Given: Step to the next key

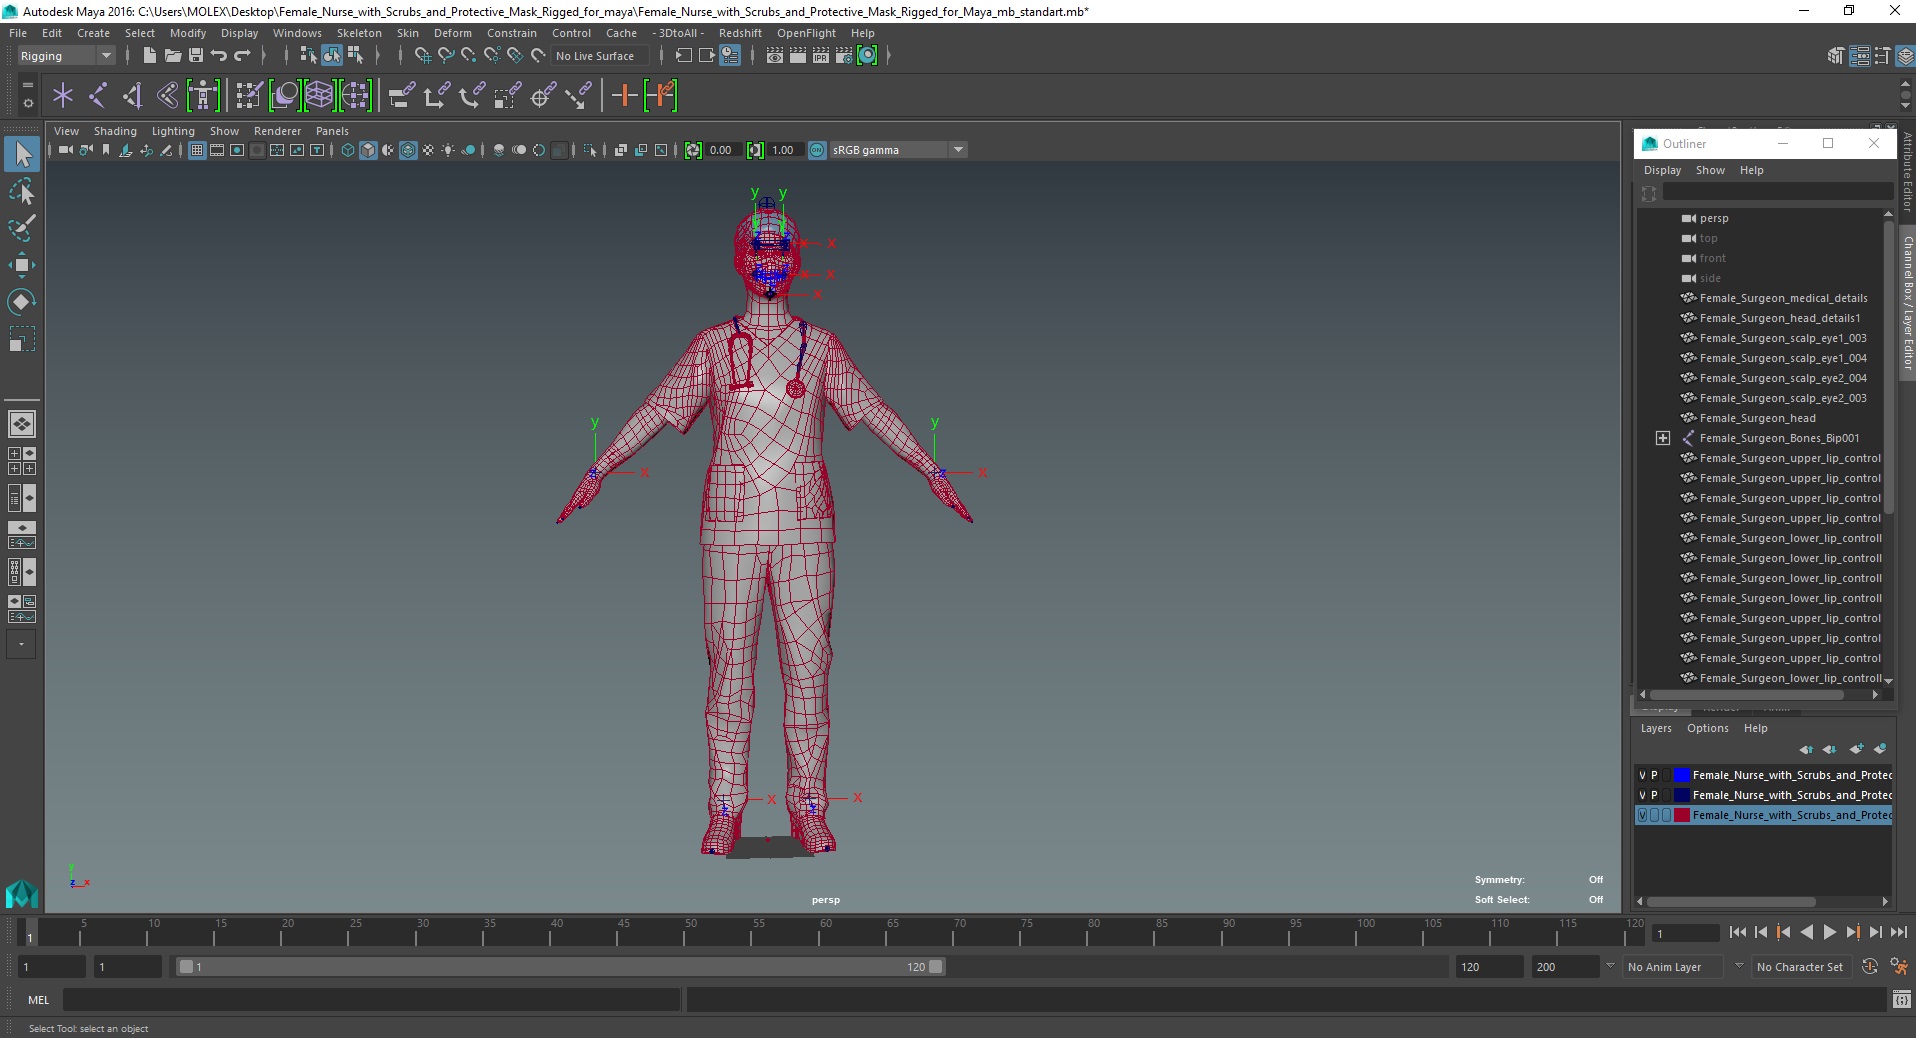Looking at the screenshot, I should [x=1852, y=932].
